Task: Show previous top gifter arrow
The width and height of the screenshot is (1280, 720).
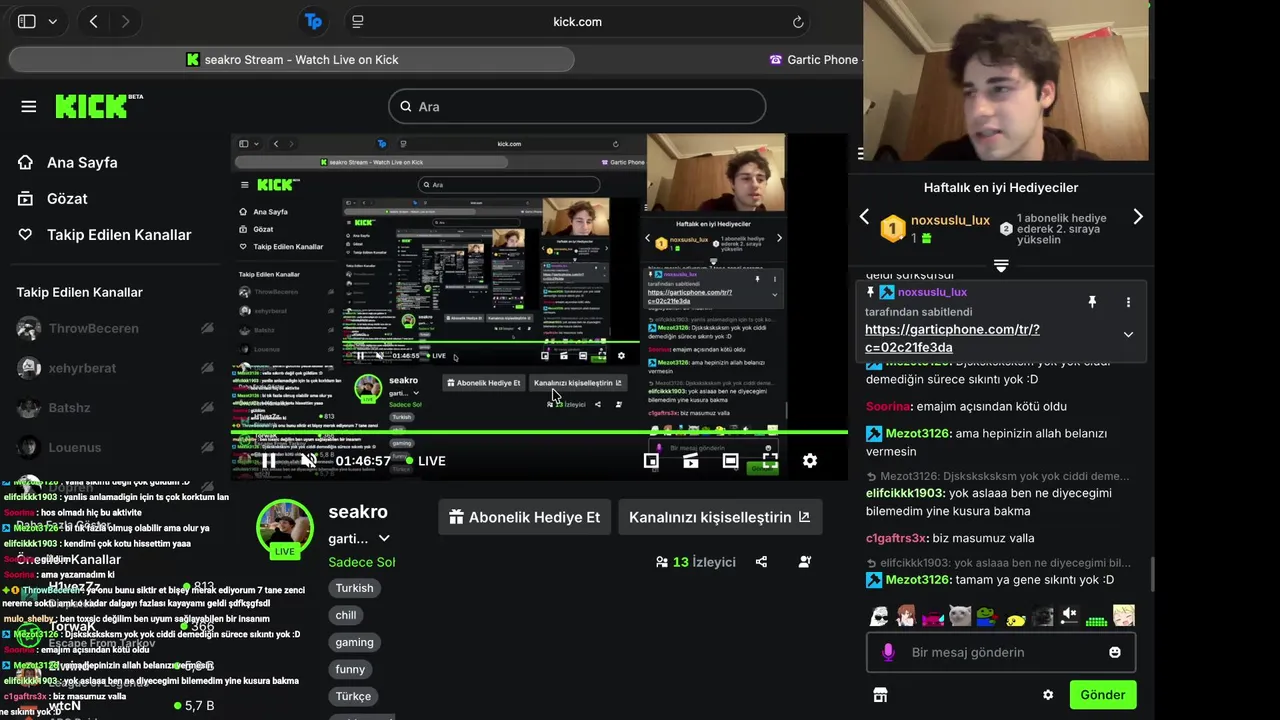Action: [864, 217]
